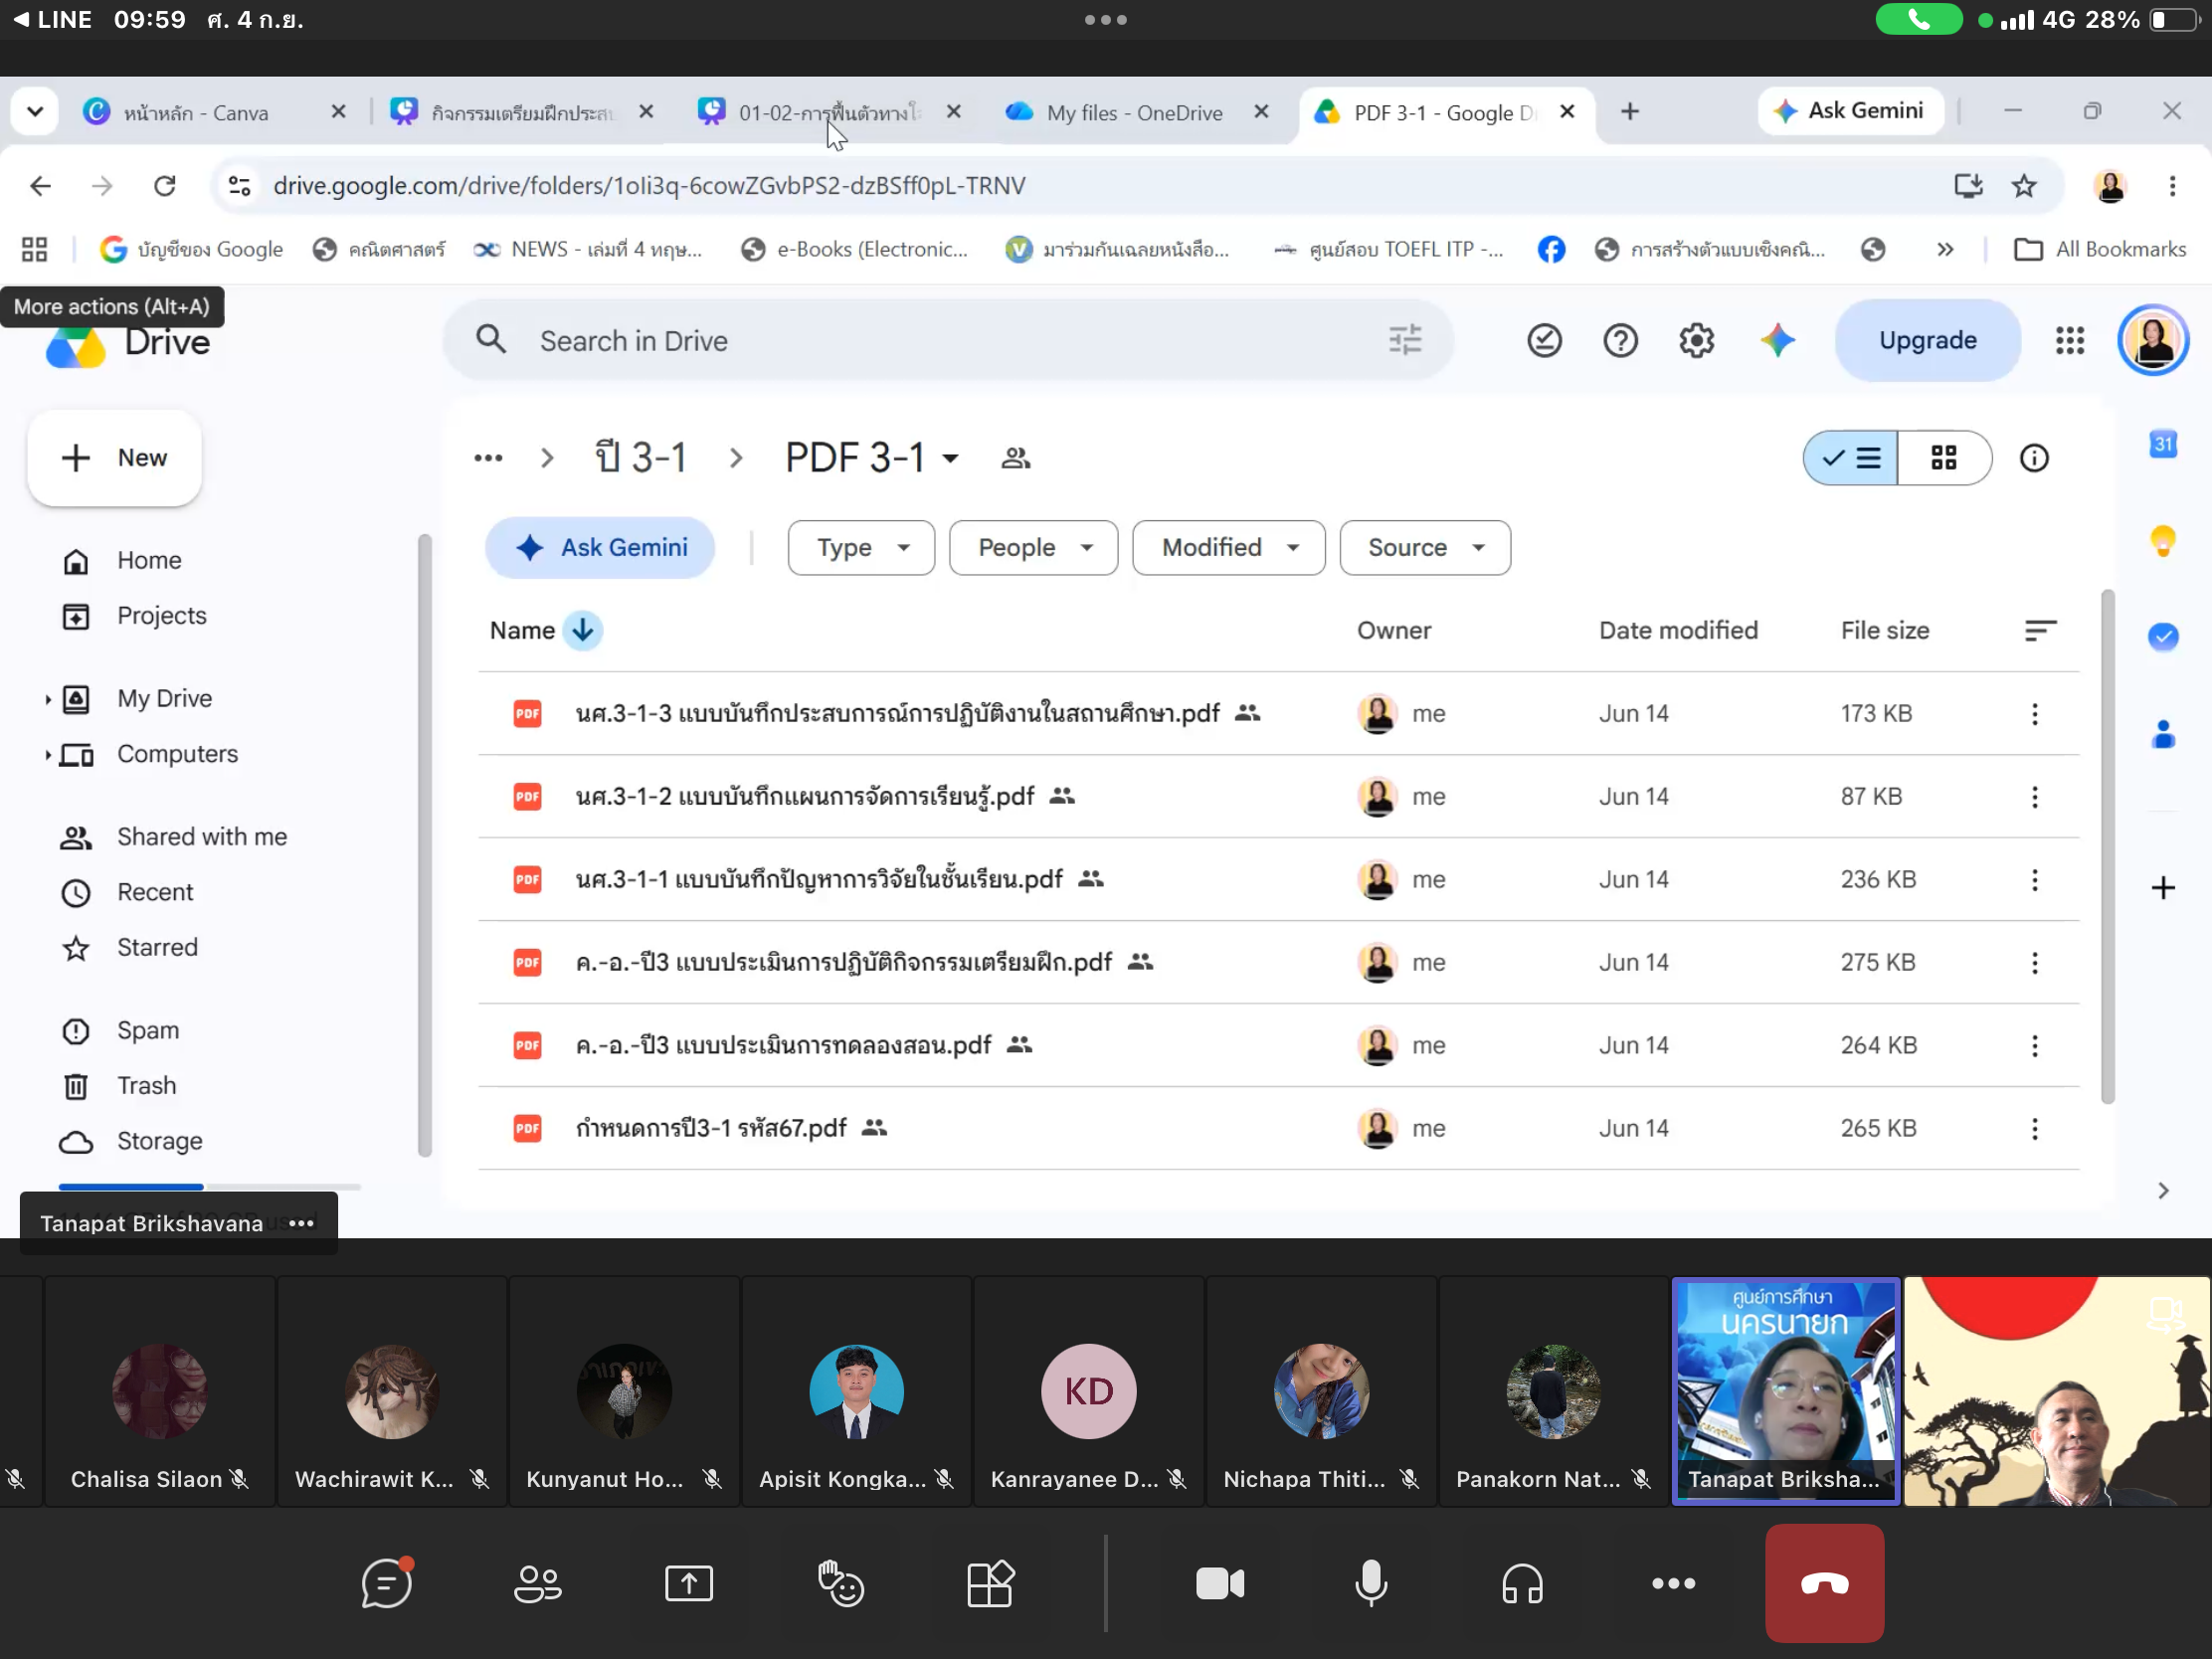Open call chat with notification dot
2212x1659 pixels.
387,1582
